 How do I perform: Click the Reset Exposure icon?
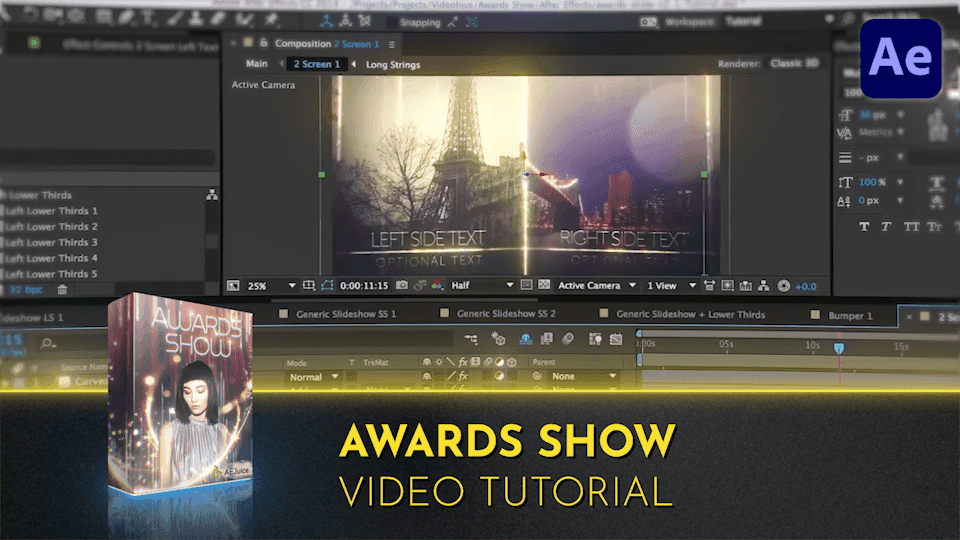tap(784, 286)
